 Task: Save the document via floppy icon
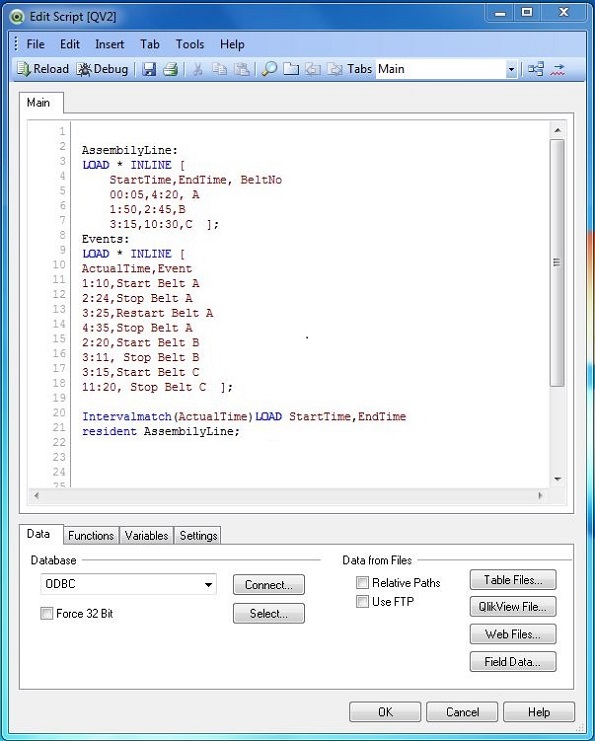click(149, 69)
